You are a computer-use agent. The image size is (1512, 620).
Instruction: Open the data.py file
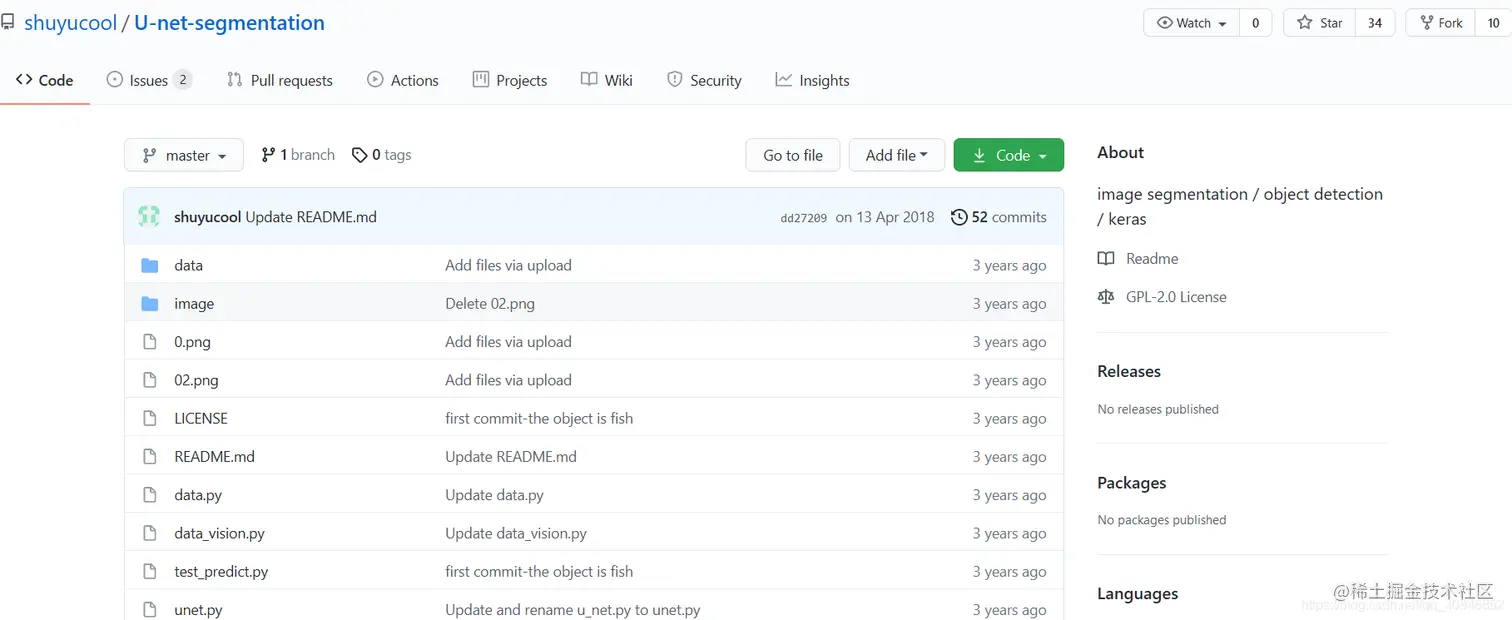[198, 495]
